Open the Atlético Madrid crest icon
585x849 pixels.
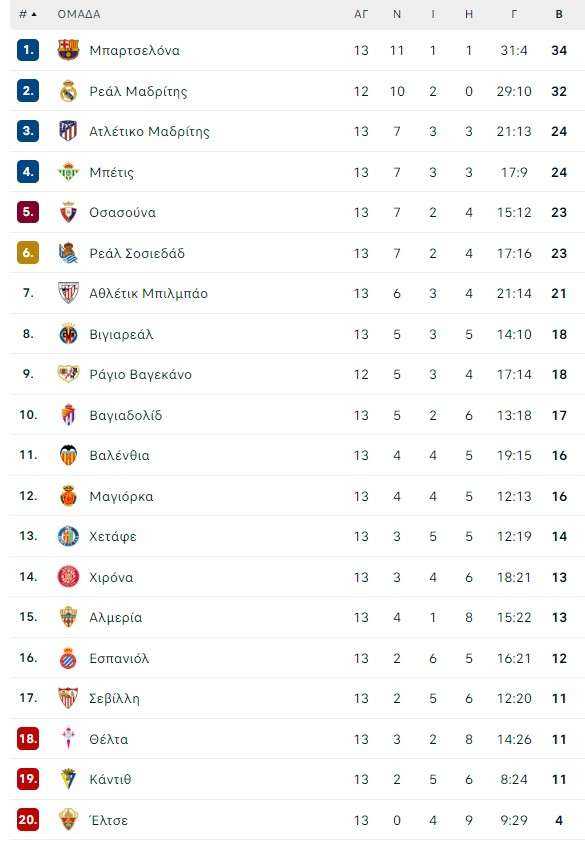click(x=68, y=131)
